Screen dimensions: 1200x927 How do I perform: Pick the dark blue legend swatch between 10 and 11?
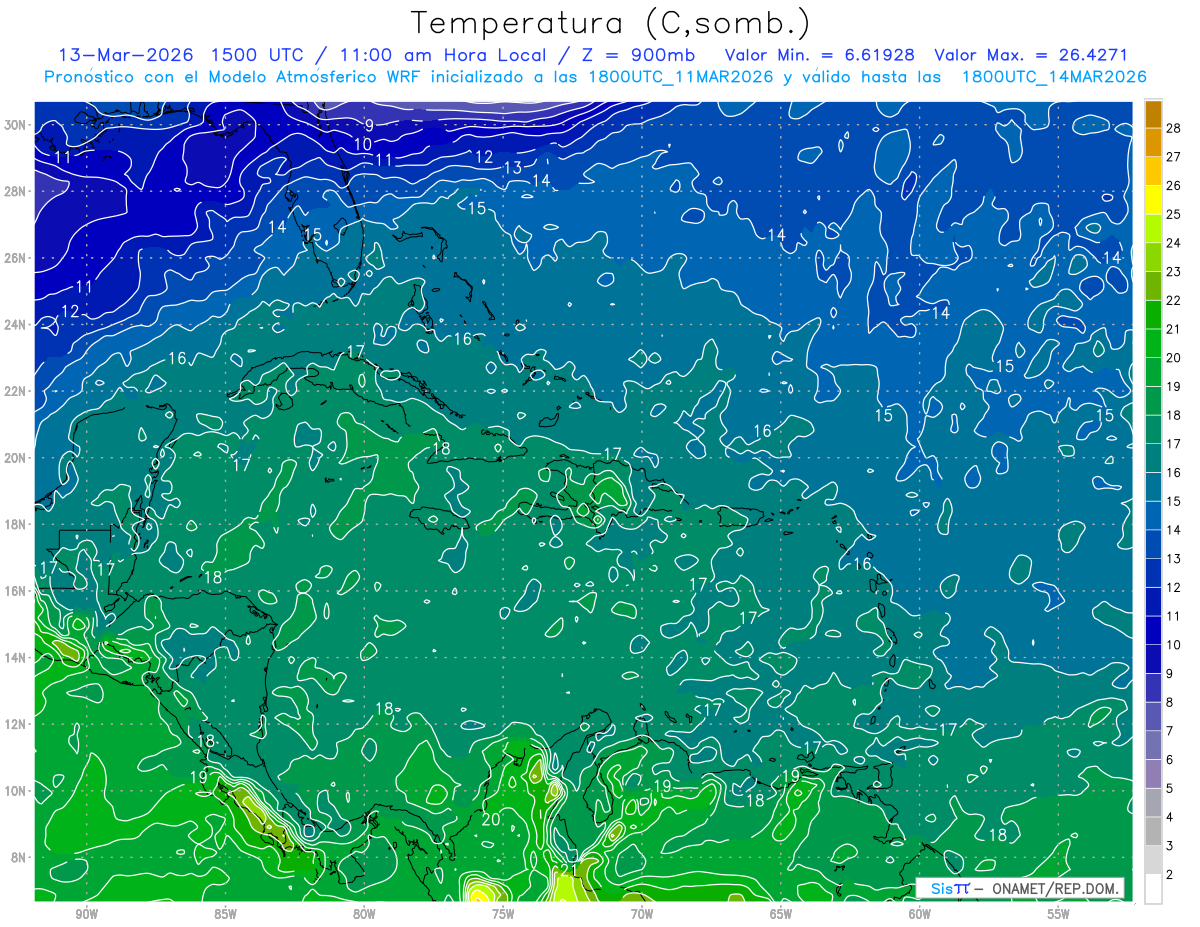point(1154,631)
